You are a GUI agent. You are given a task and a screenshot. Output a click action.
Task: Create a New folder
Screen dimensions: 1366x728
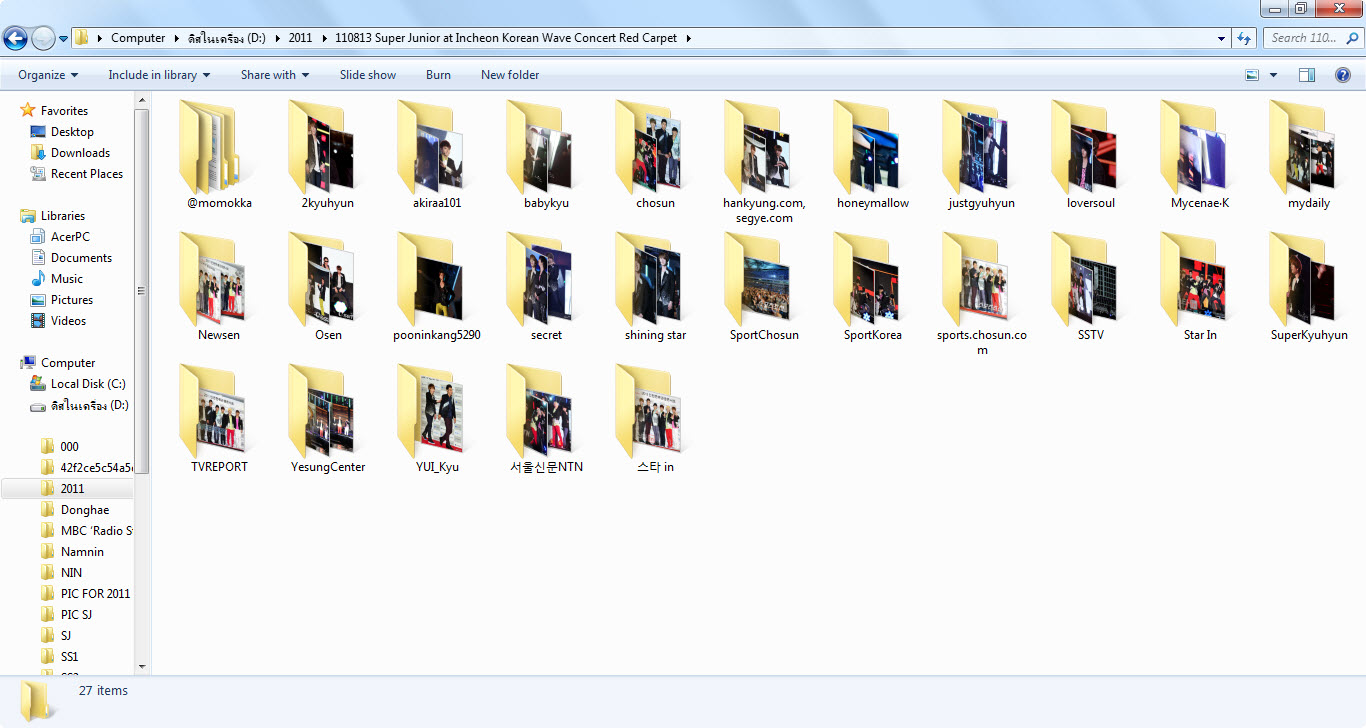510,75
